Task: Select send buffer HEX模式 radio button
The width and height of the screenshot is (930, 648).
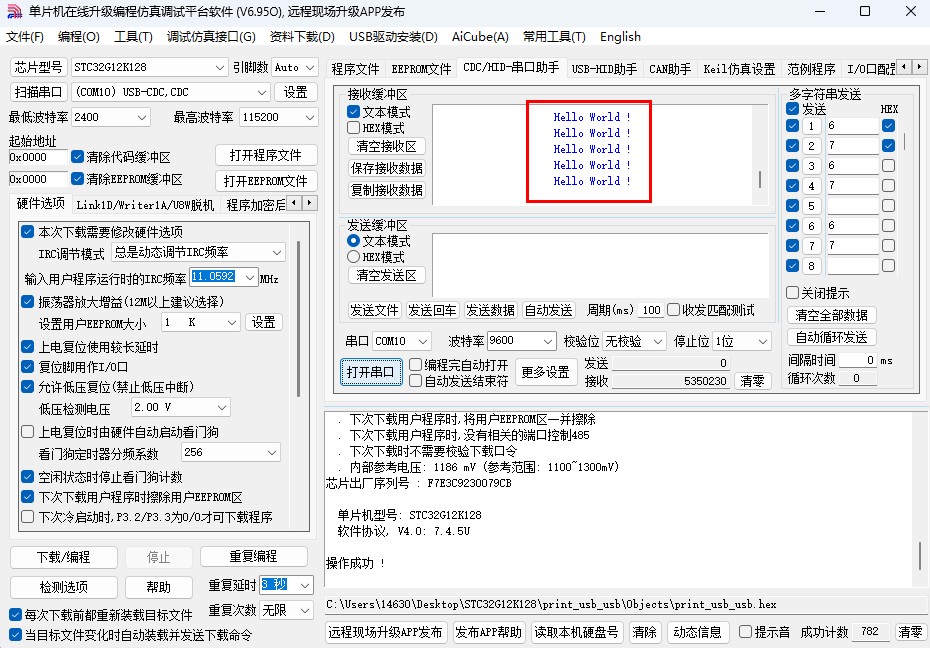Action: coord(353,257)
